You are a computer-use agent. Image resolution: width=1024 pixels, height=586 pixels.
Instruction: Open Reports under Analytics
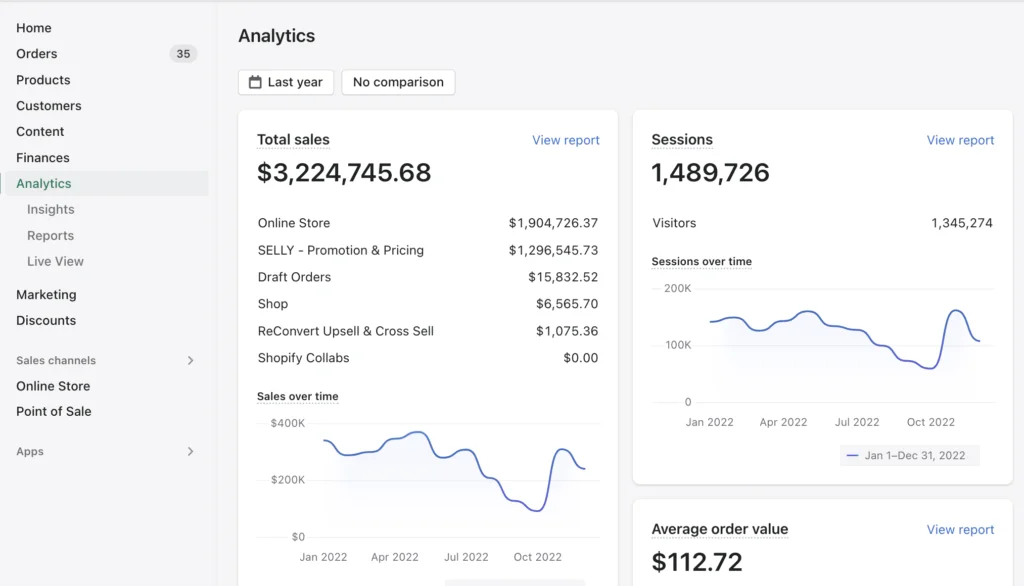tap(50, 235)
